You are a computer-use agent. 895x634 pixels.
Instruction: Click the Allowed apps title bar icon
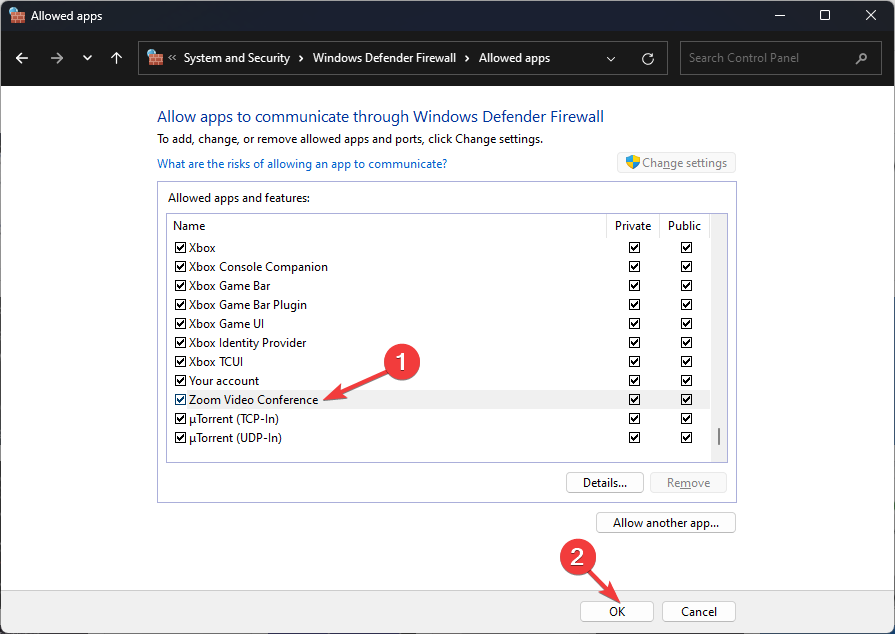pyautogui.click(x=16, y=15)
